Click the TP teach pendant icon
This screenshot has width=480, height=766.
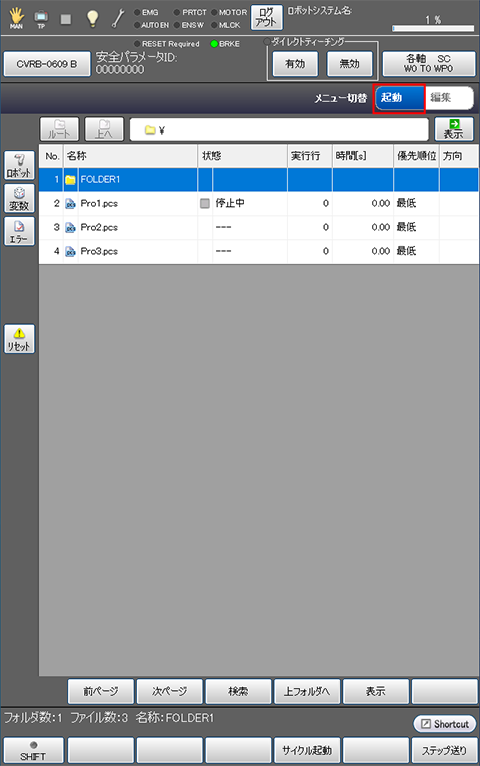coord(41,19)
